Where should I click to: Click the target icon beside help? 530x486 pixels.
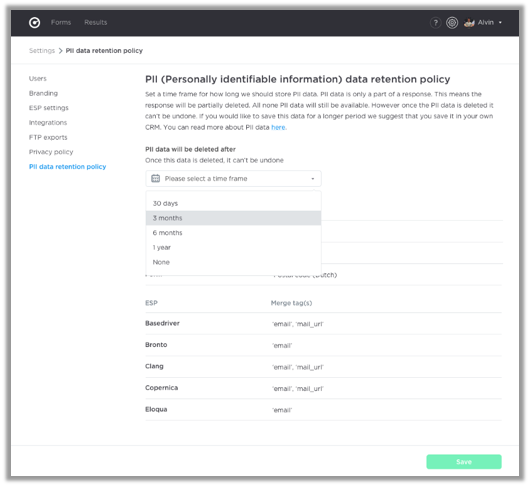coord(452,23)
